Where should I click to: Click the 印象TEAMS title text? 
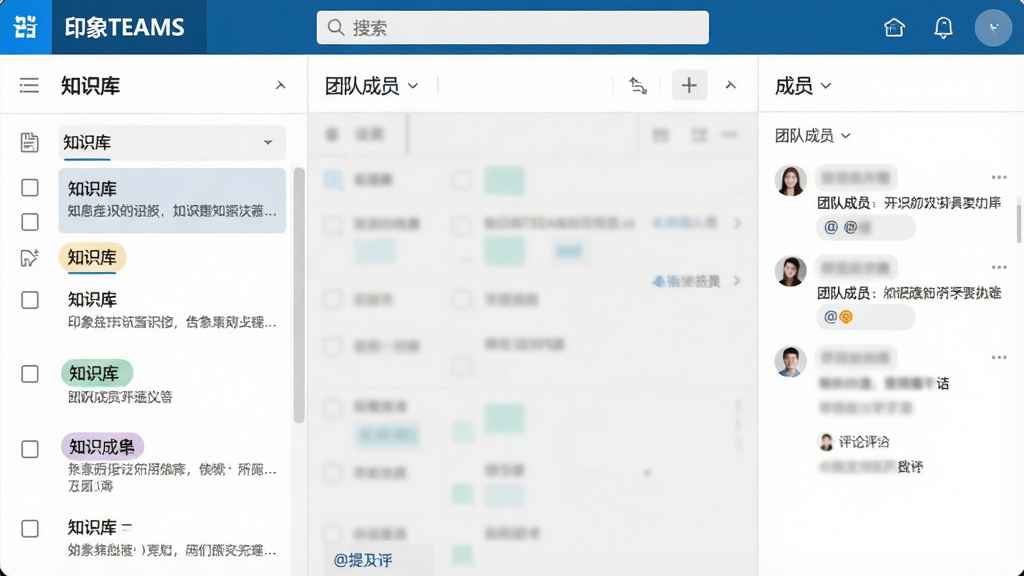(124, 27)
